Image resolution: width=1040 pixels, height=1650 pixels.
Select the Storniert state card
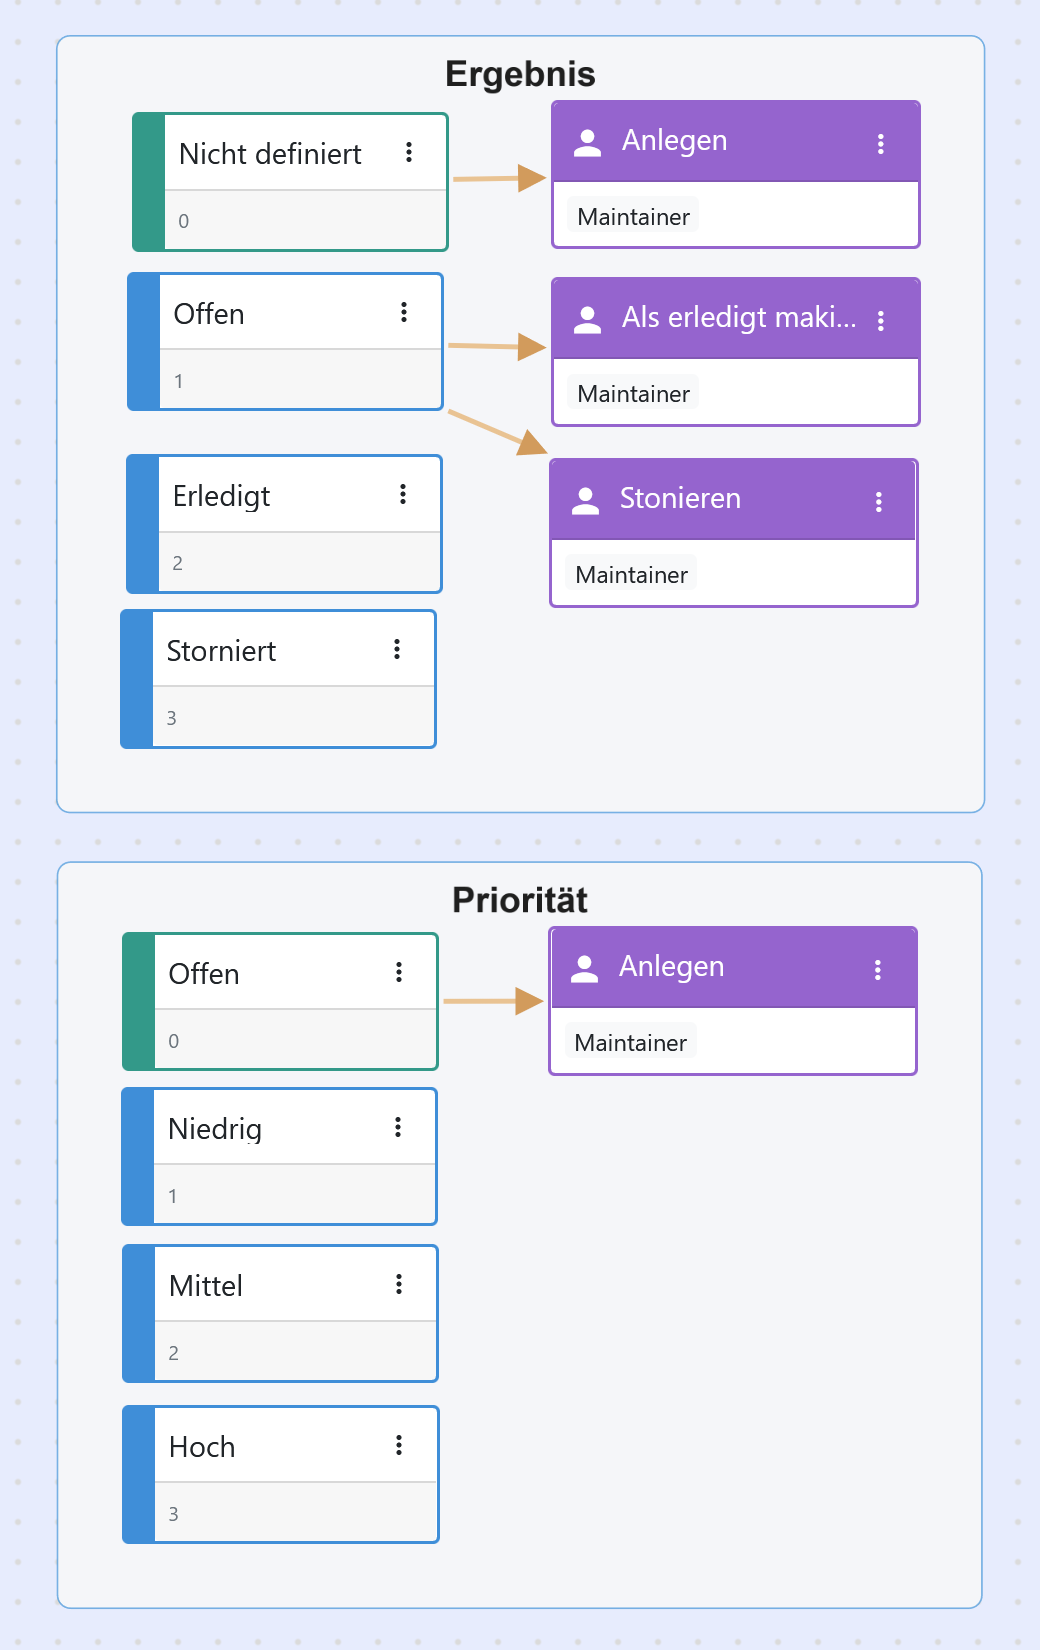coord(279,679)
